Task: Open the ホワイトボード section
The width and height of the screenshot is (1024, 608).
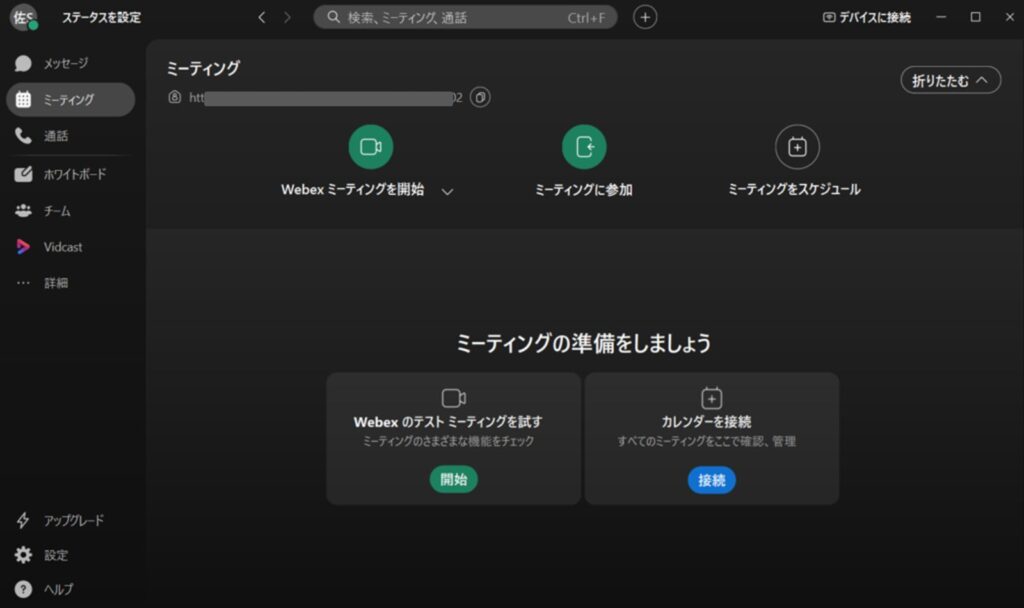Action: (x=73, y=174)
